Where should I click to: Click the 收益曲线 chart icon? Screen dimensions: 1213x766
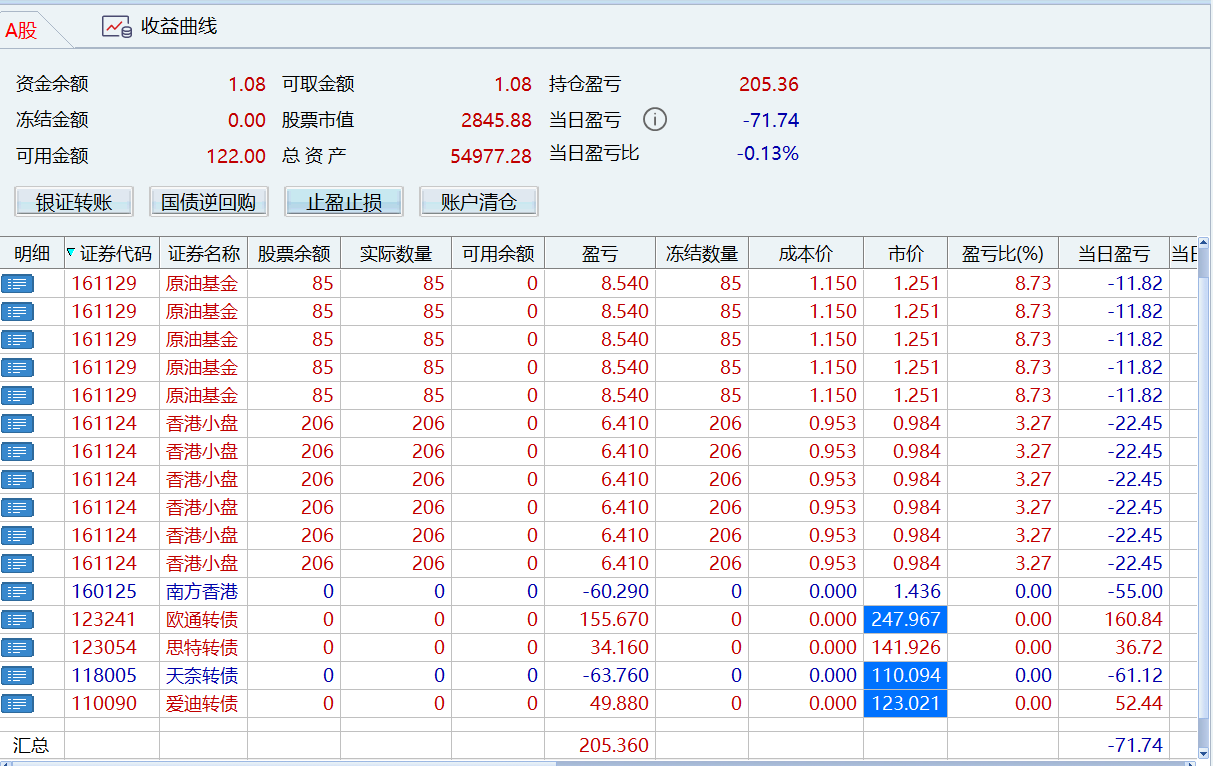tap(117, 27)
